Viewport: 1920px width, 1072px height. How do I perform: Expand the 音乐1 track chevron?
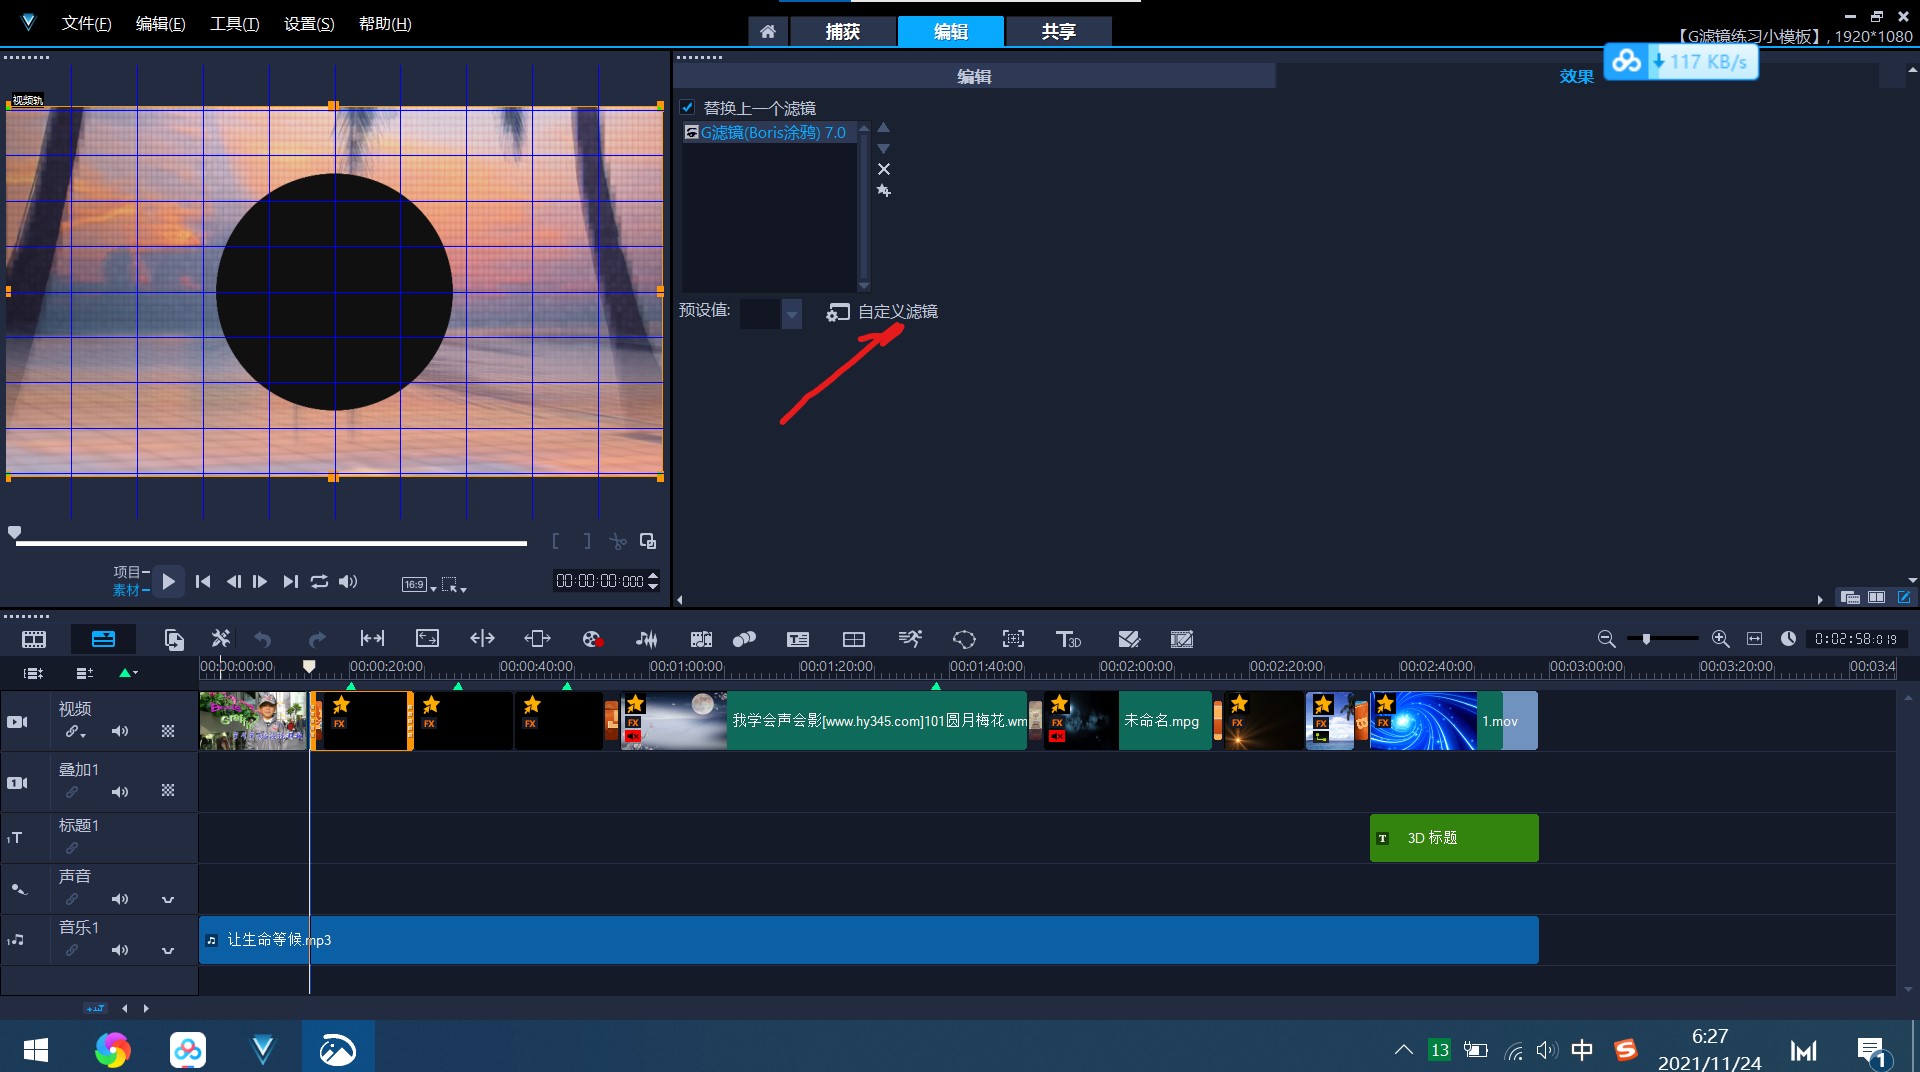168,950
